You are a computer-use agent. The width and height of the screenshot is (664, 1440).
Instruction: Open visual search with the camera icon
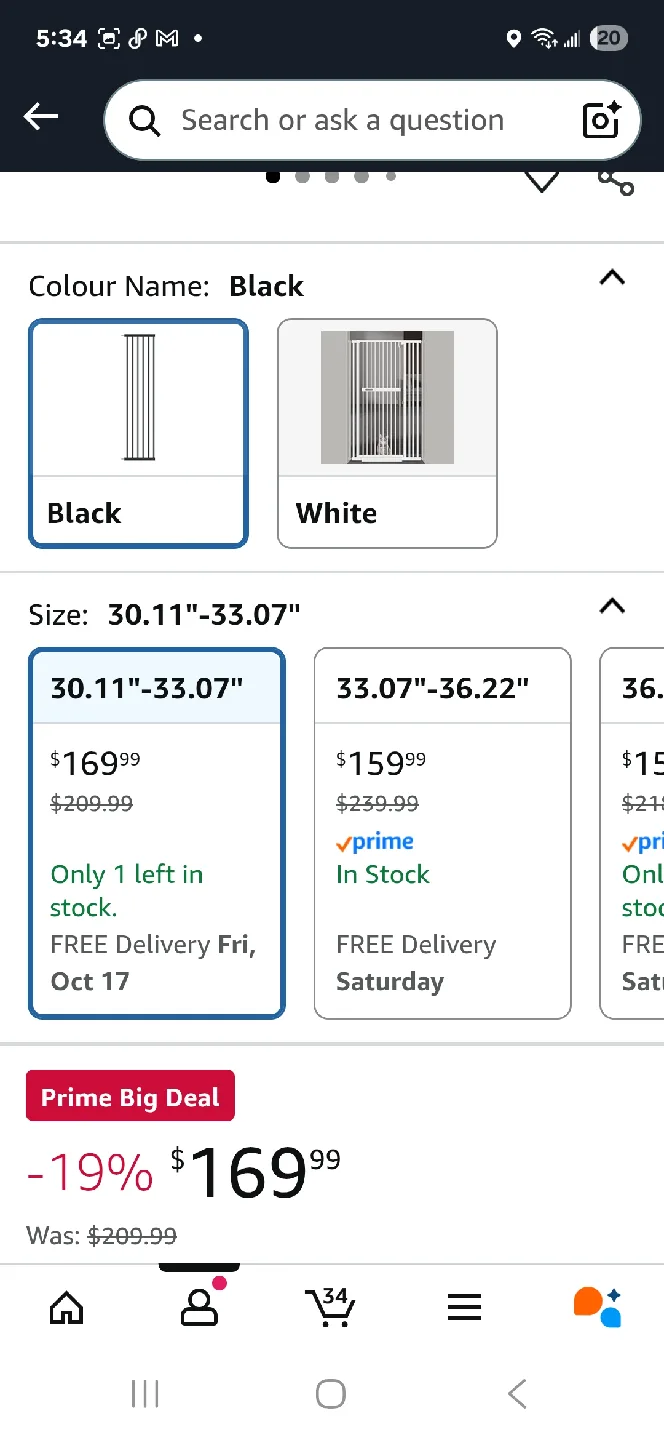tap(599, 120)
